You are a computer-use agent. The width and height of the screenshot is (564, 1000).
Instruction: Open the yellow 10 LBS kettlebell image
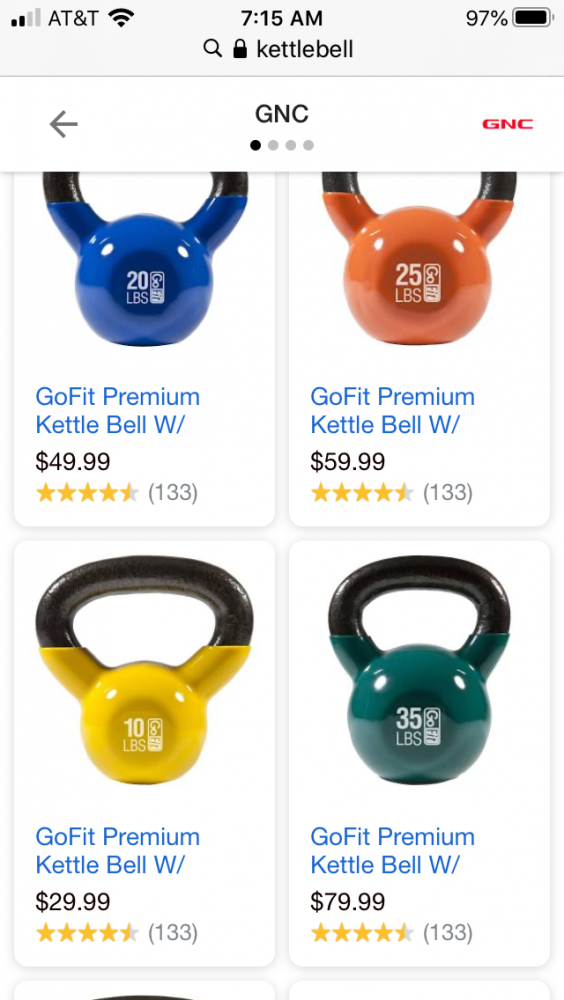click(145, 670)
